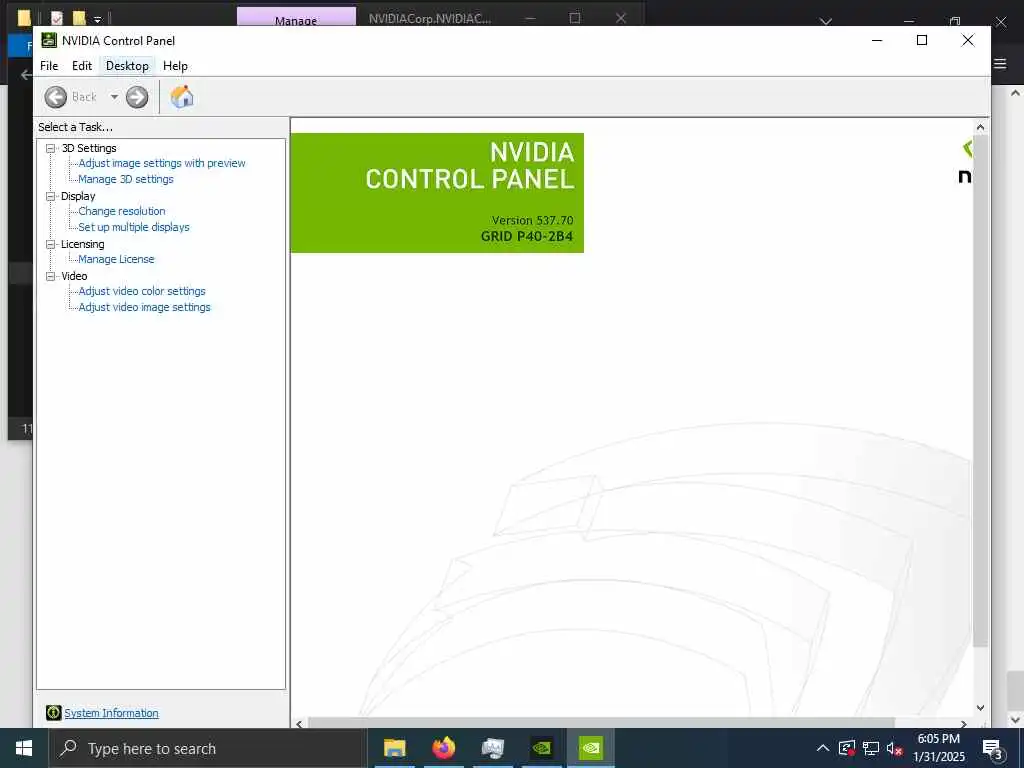Open the Help menu

[x=175, y=66]
